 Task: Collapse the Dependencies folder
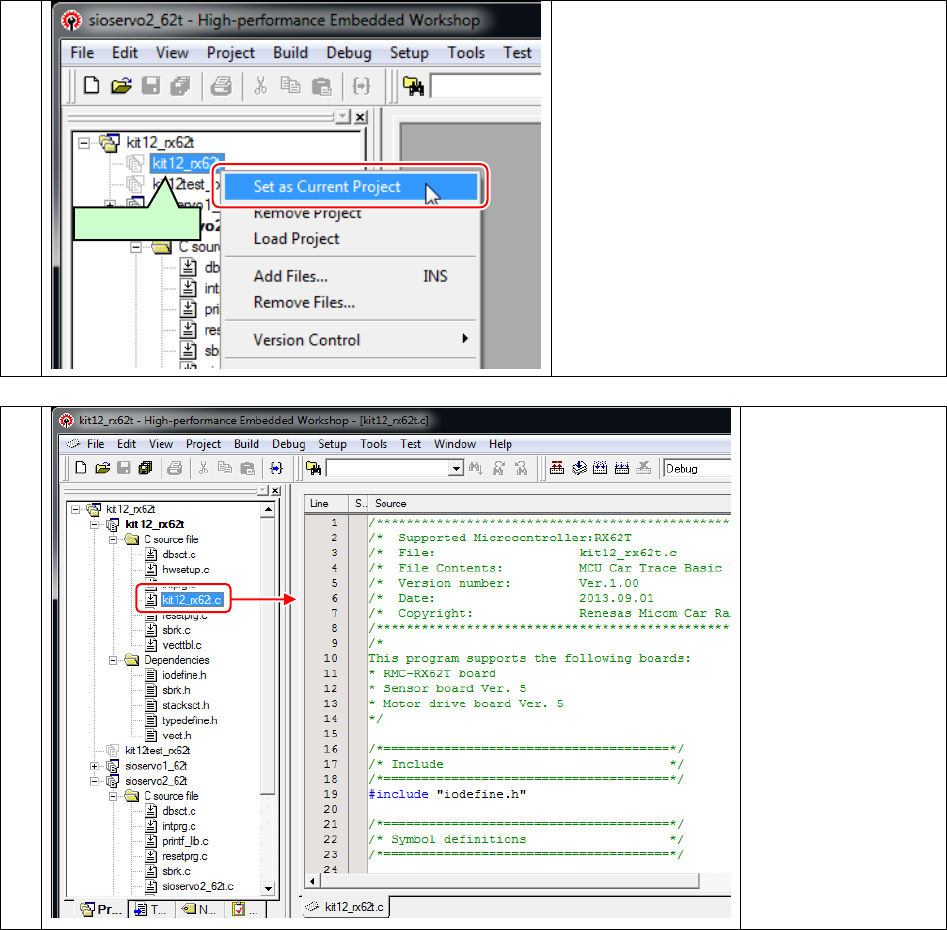pos(113,661)
